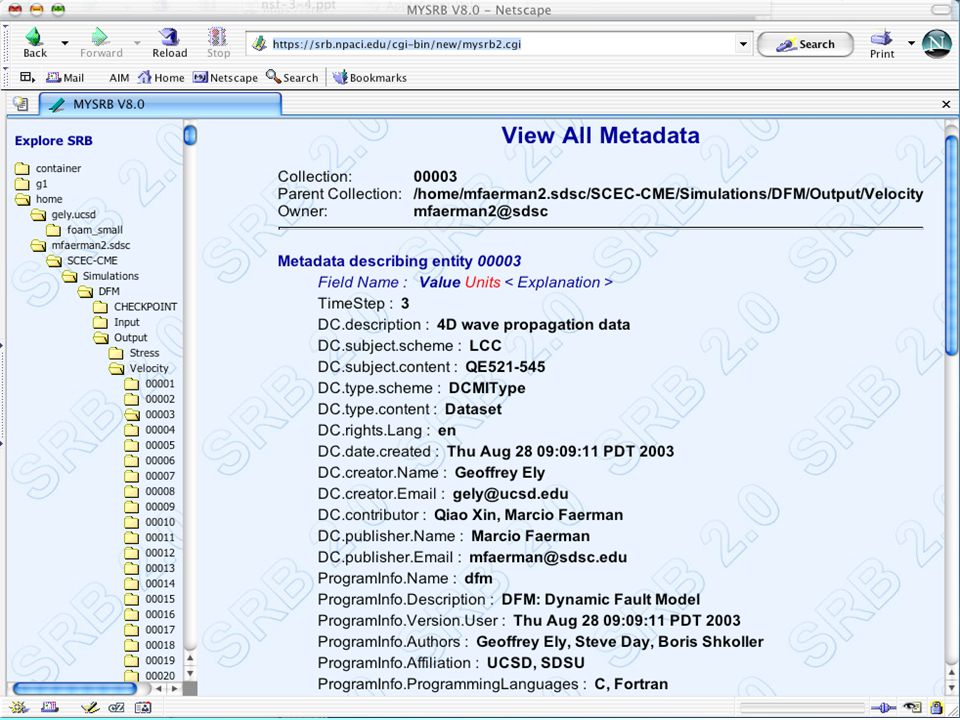Image resolution: width=960 pixels, height=720 pixels.
Task: Click the left tree vertical scrollbar thumb
Action: tap(190, 135)
